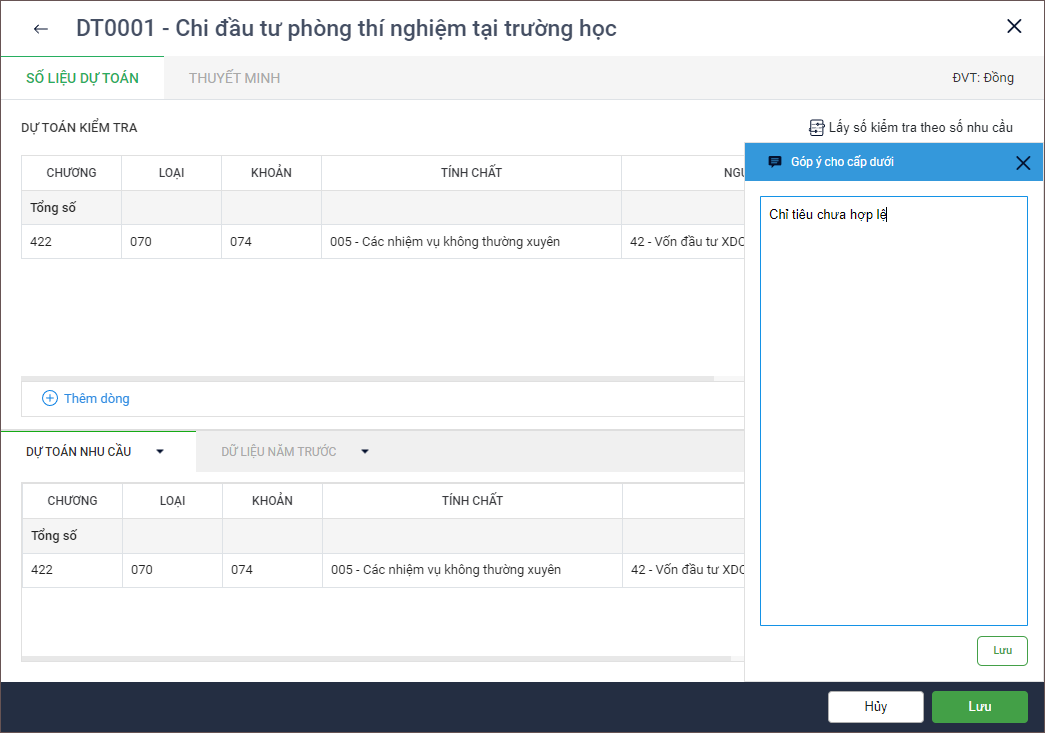This screenshot has width=1045, height=733.
Task: Save the comment with the small Lưu button
Action: (1002, 650)
